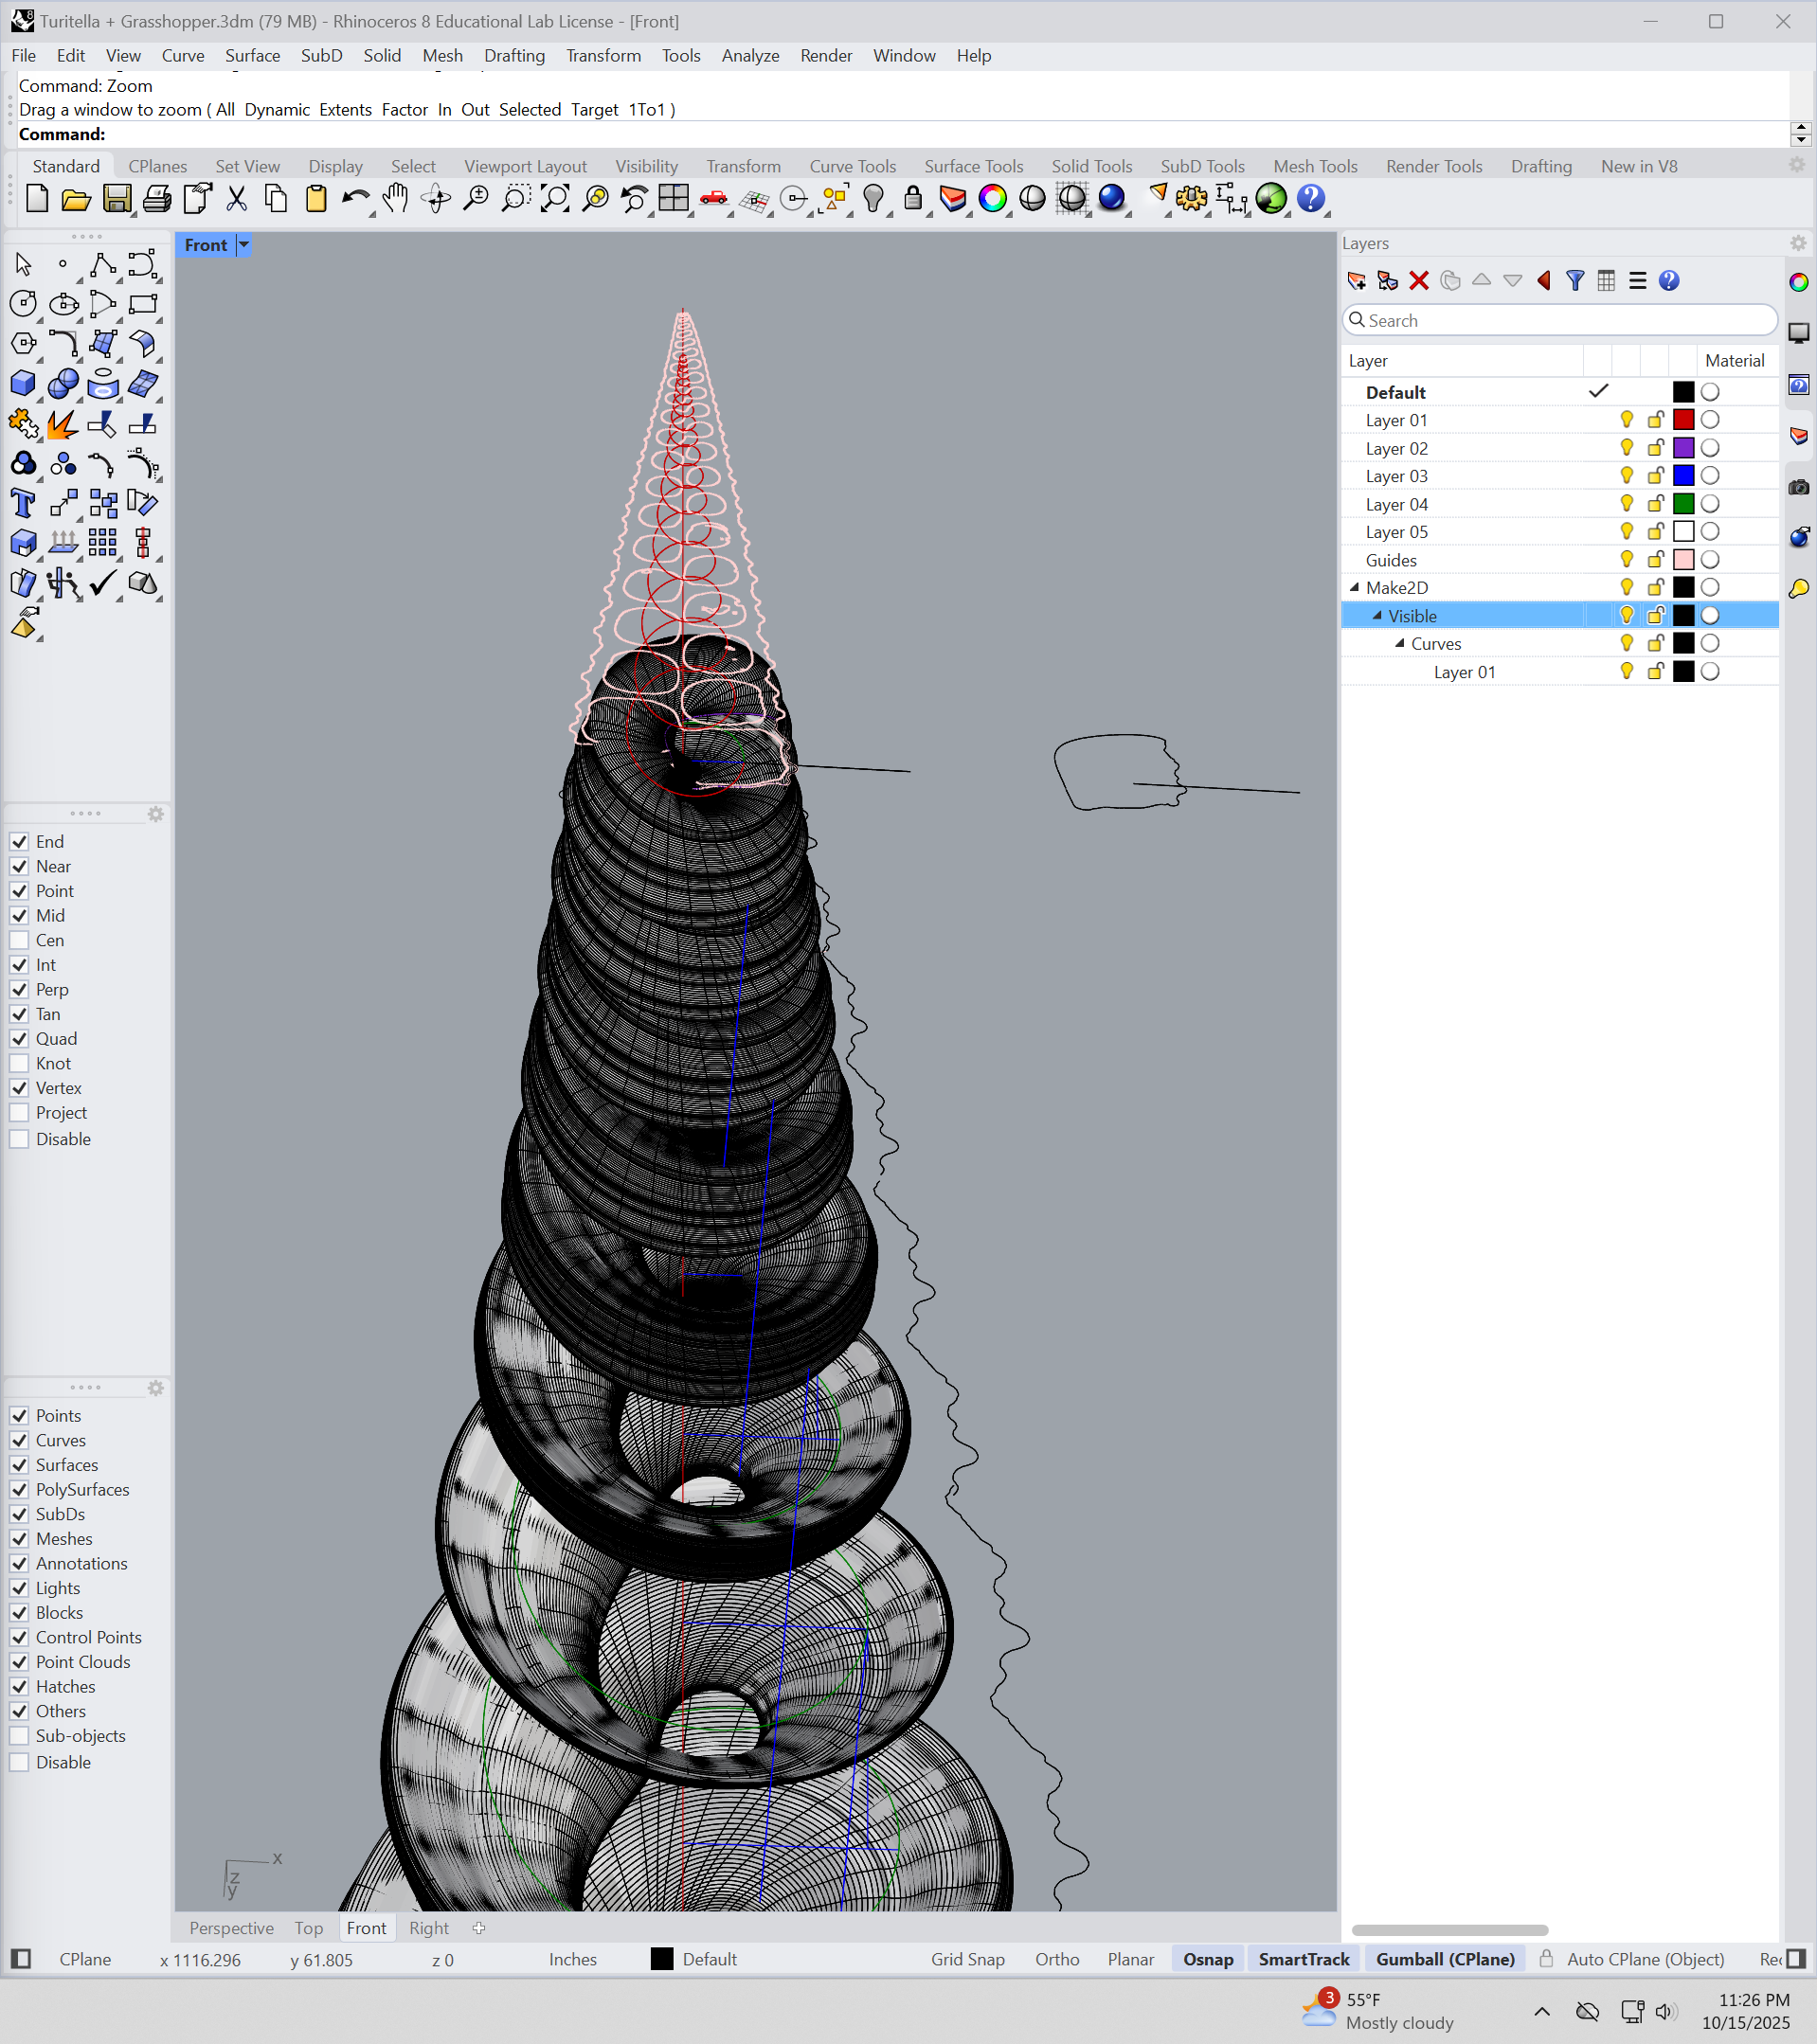
Task: Select the Text tool in left sidebar
Action: click(x=23, y=503)
